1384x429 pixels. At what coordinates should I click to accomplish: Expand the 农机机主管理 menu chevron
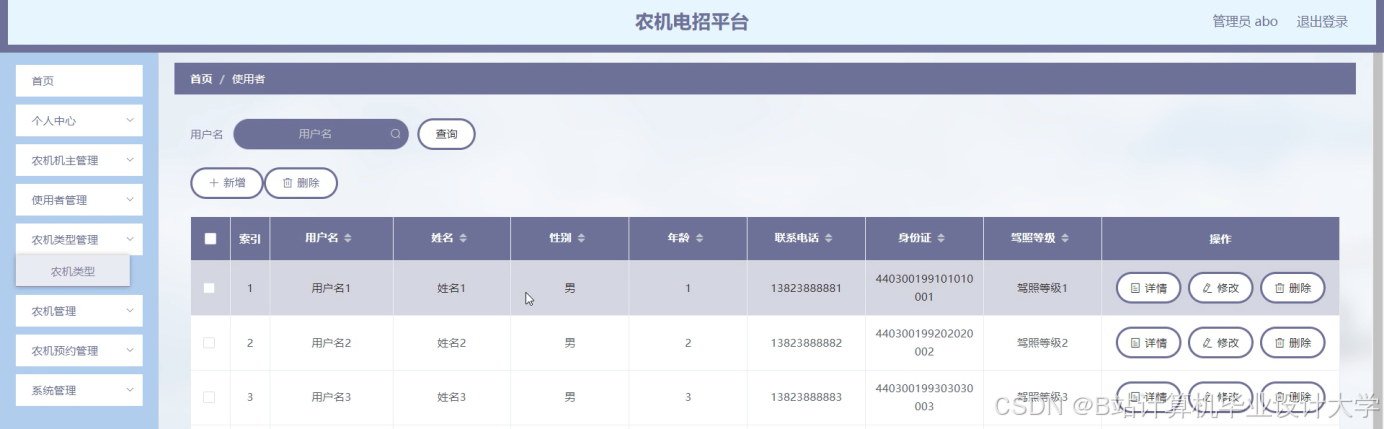pos(130,160)
